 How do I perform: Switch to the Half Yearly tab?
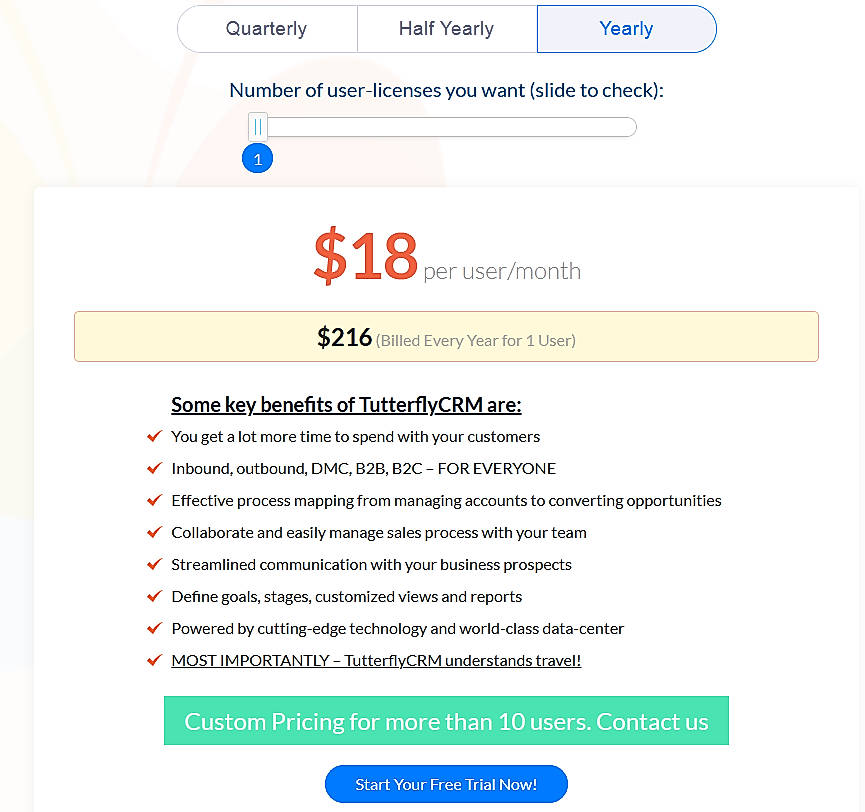point(446,29)
